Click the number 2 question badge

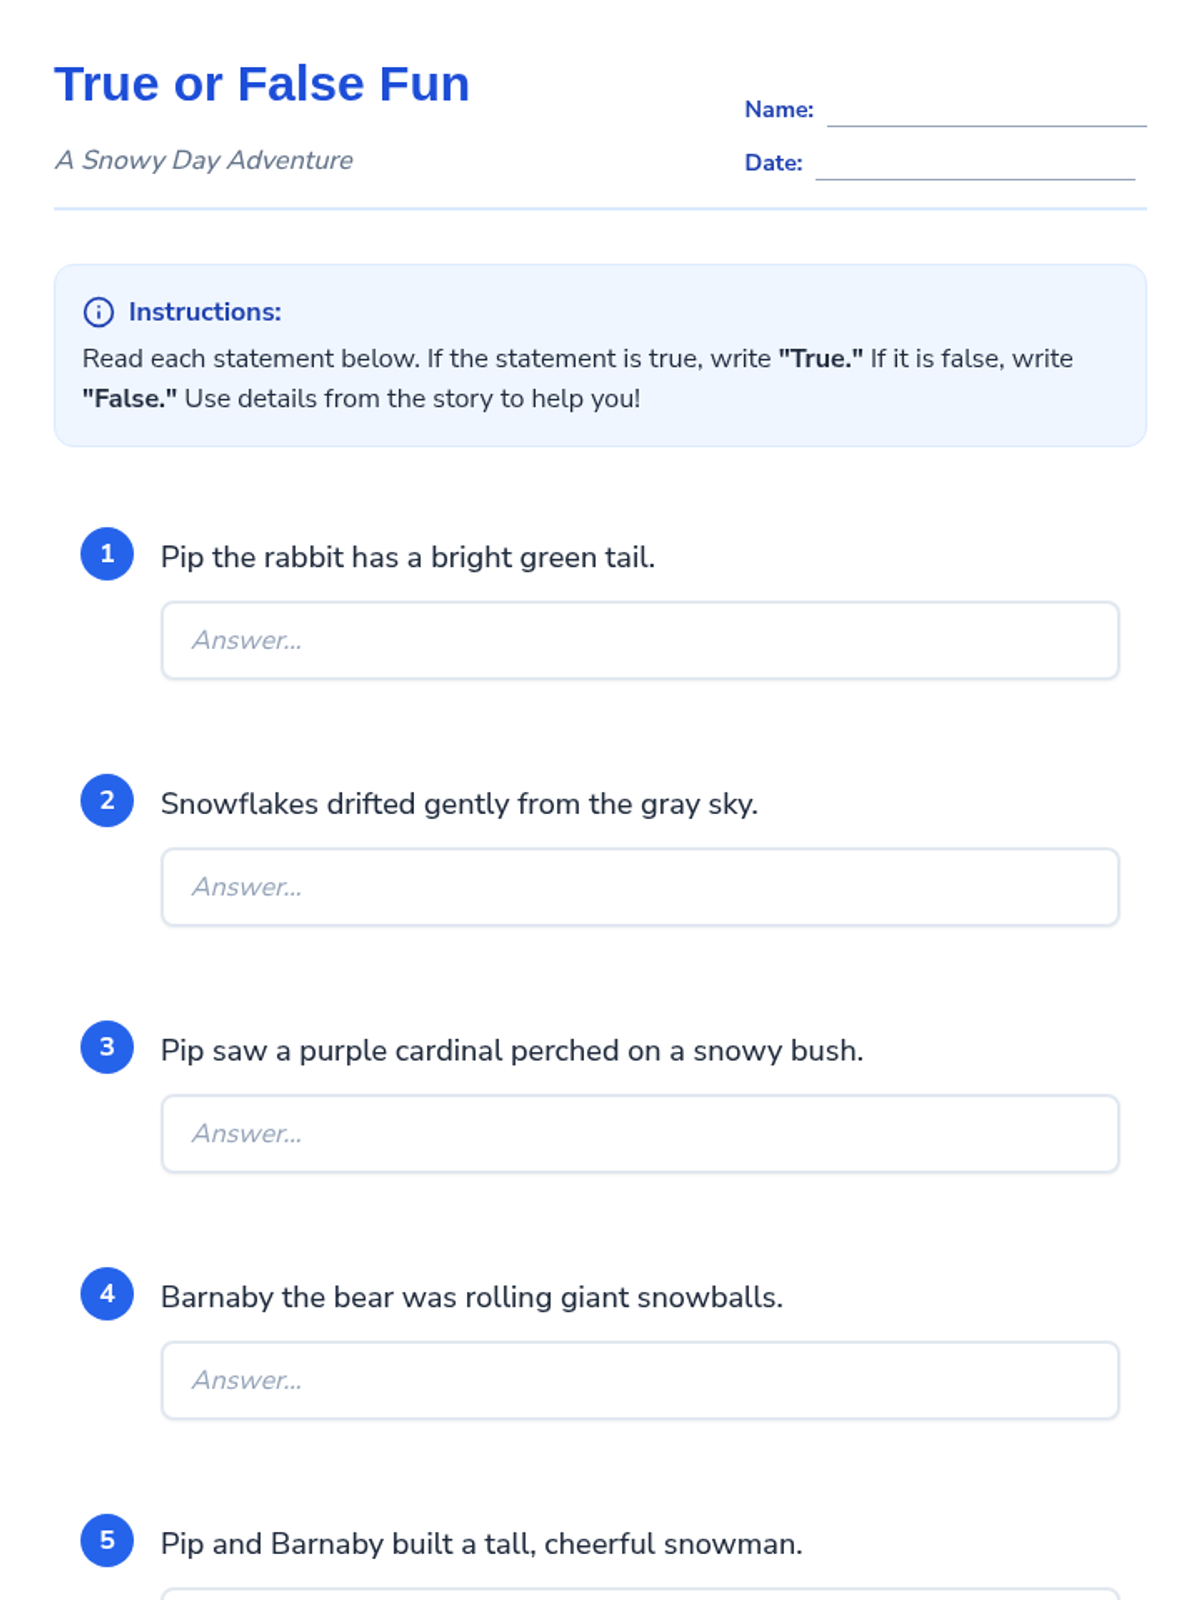107,800
